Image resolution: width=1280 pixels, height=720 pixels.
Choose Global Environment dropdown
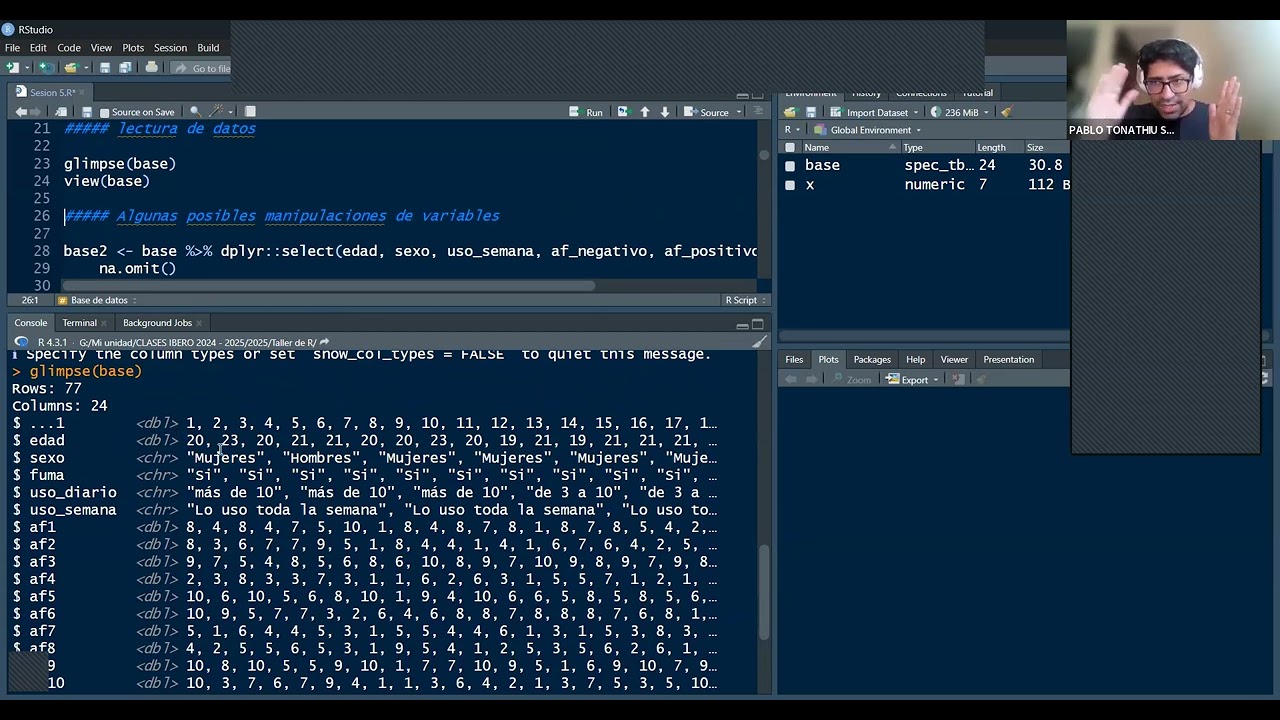(x=868, y=130)
